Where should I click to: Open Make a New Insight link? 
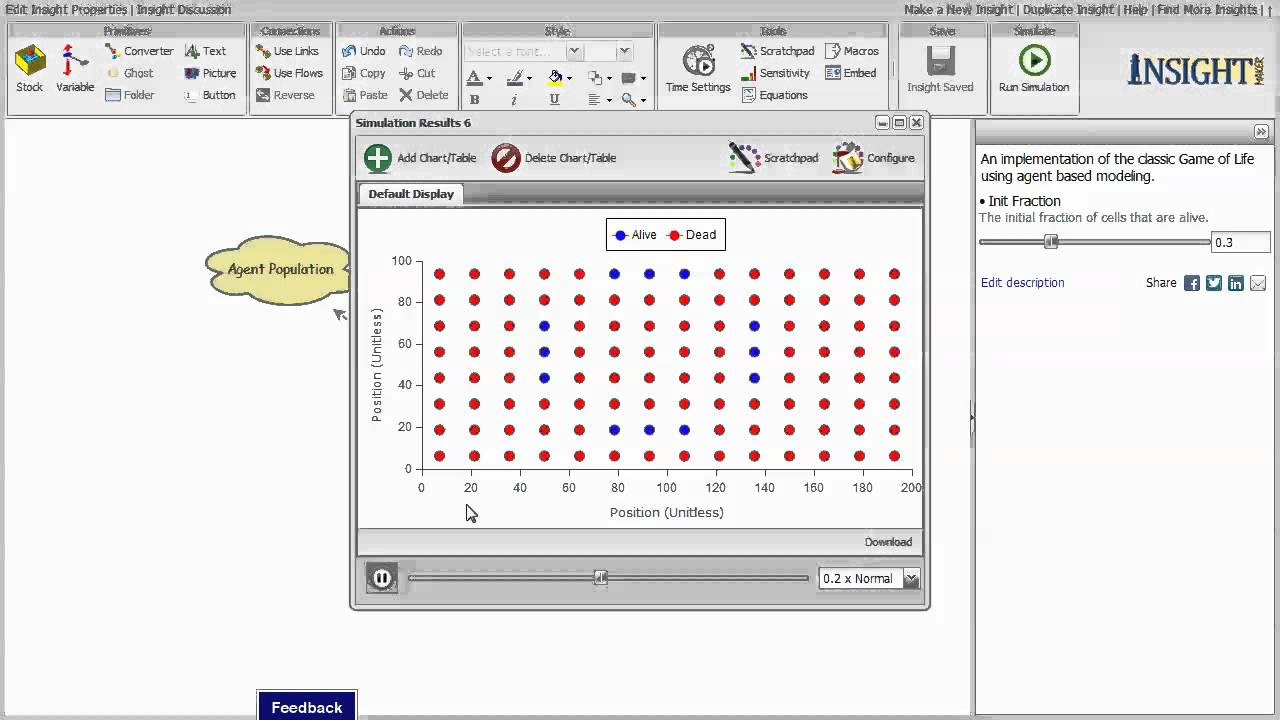coord(959,9)
